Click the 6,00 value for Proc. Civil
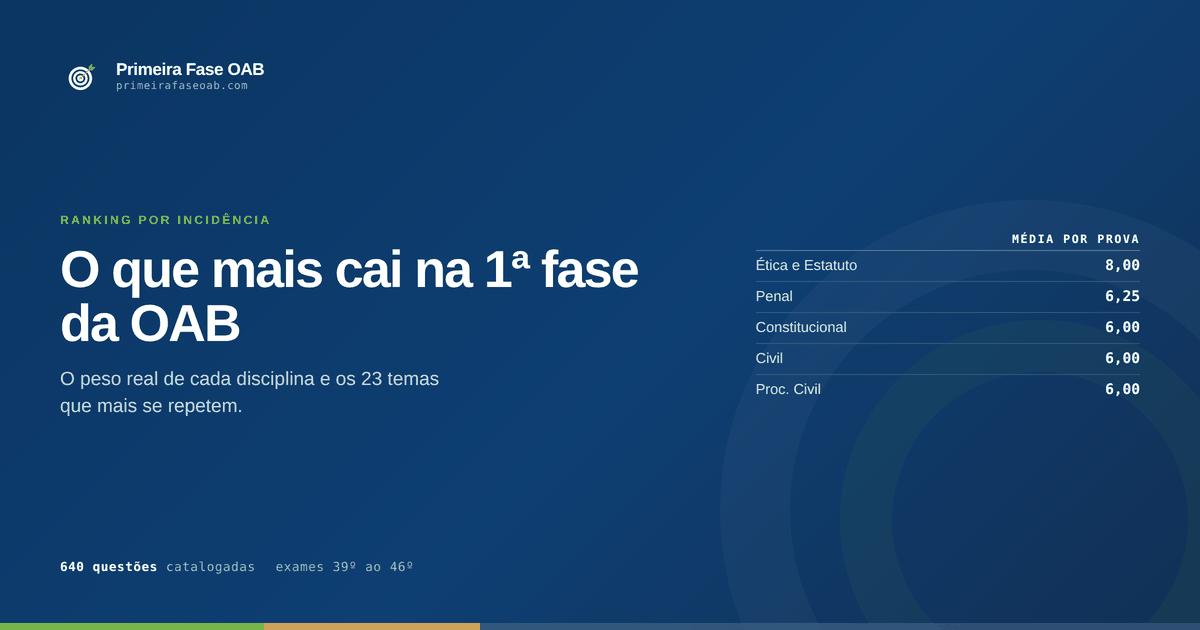The image size is (1200, 630). click(1122, 389)
